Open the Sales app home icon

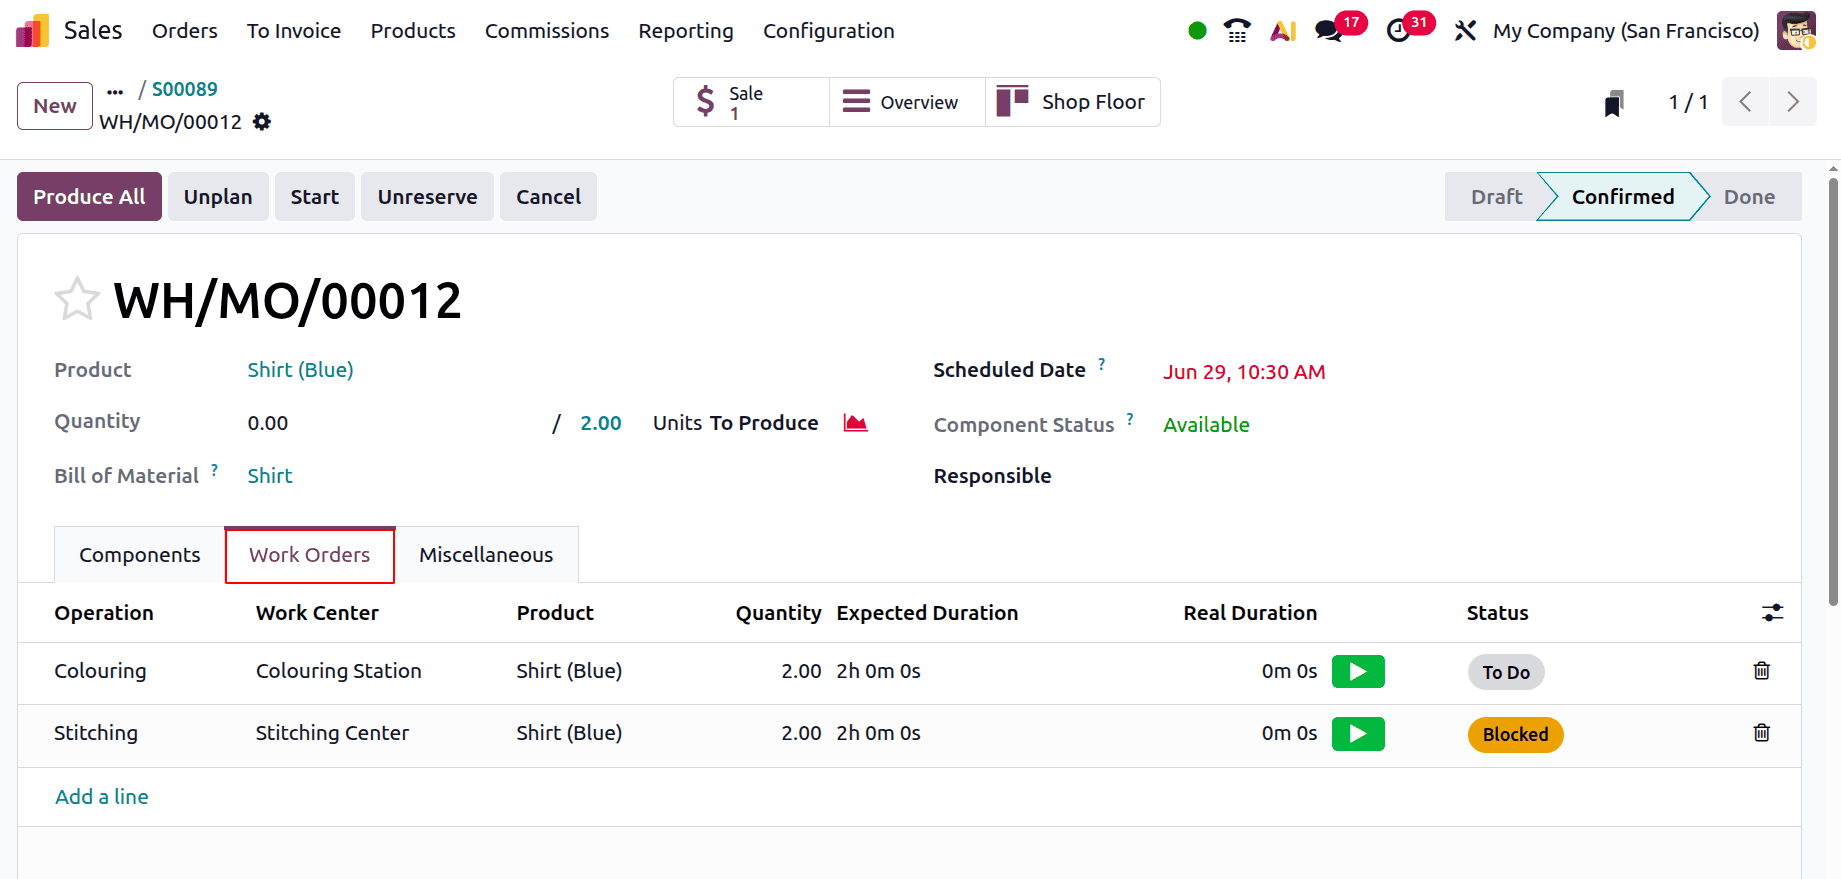(x=33, y=31)
